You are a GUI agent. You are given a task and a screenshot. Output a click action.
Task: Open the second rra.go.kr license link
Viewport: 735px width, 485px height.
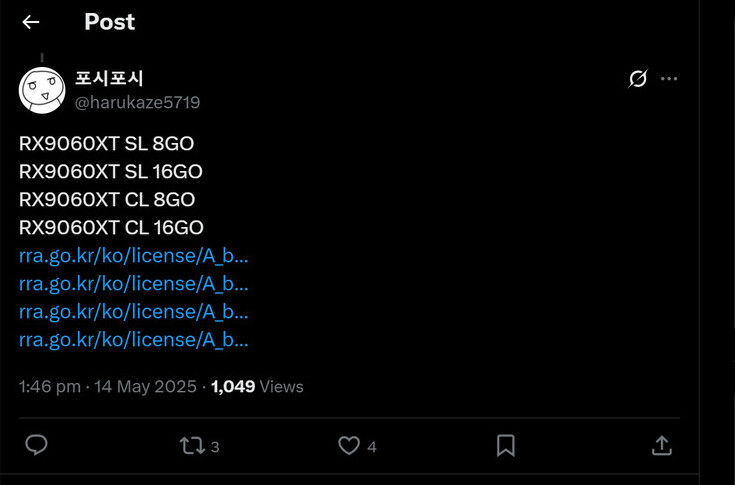134,284
